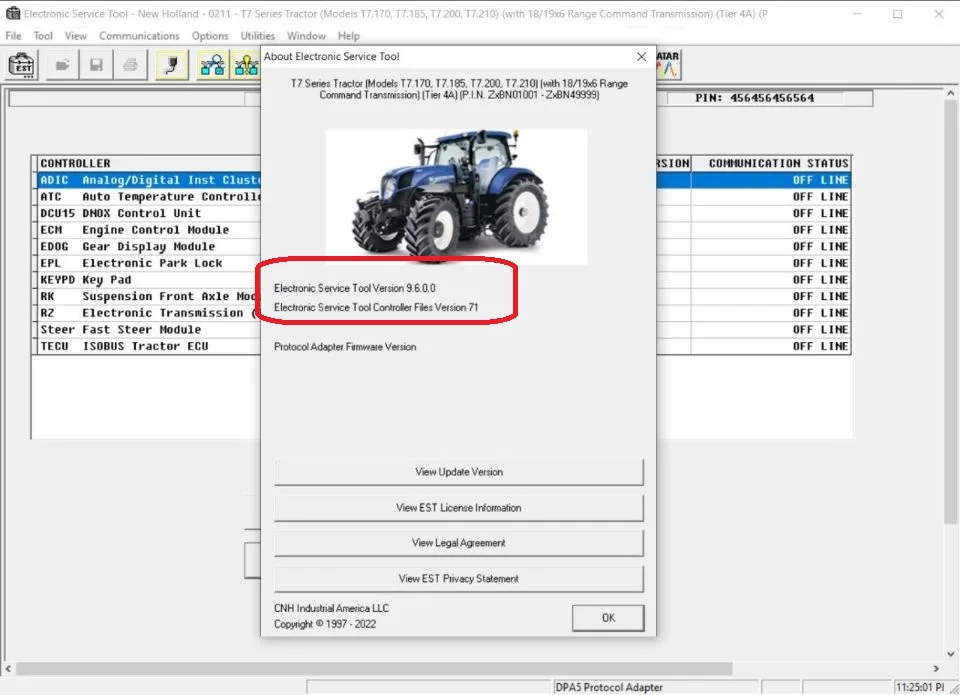
Task: Click the save diskette toolbar icon
Action: [96, 66]
